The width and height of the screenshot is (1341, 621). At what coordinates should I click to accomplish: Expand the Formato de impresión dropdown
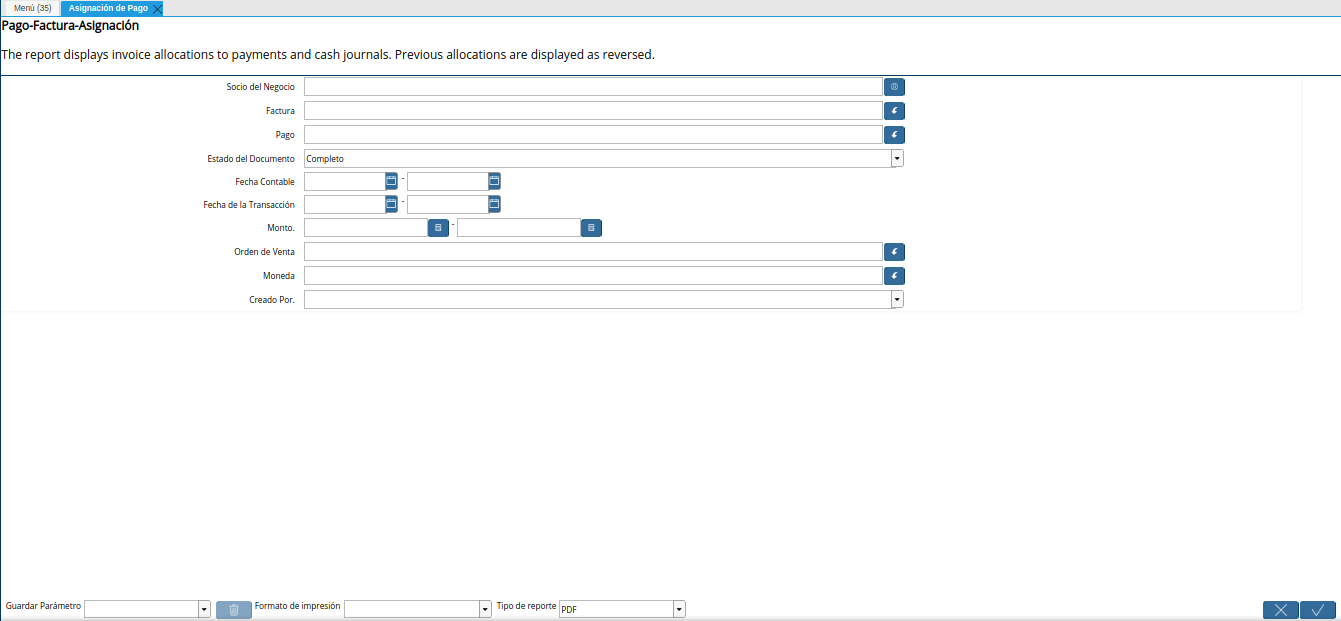pyautogui.click(x=485, y=609)
